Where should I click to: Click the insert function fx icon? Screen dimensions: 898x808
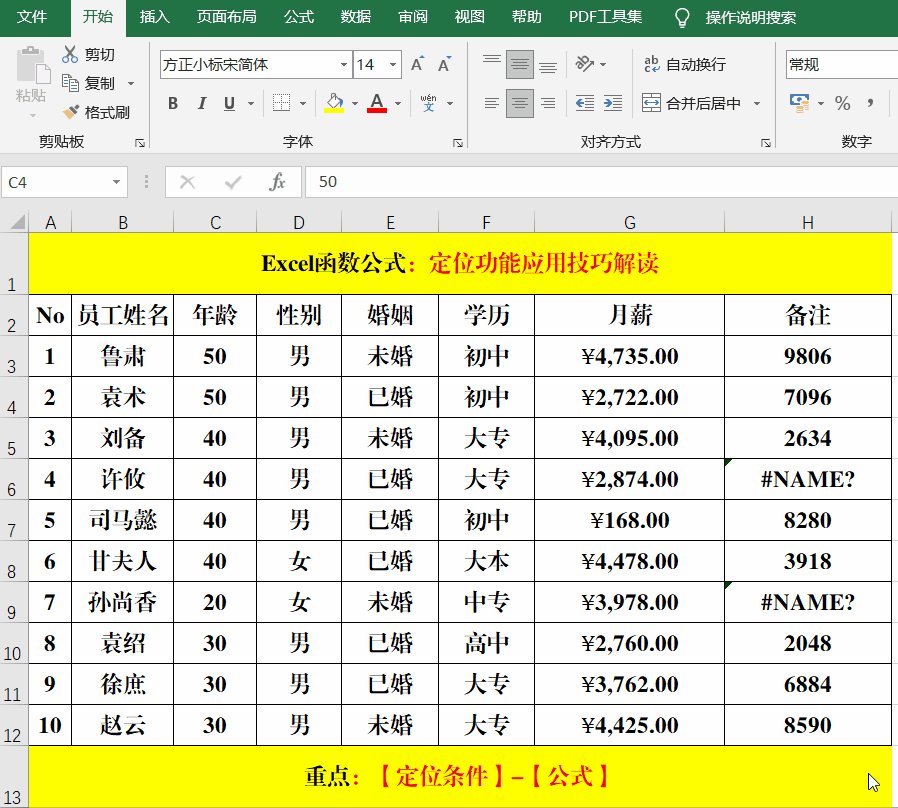point(277,182)
